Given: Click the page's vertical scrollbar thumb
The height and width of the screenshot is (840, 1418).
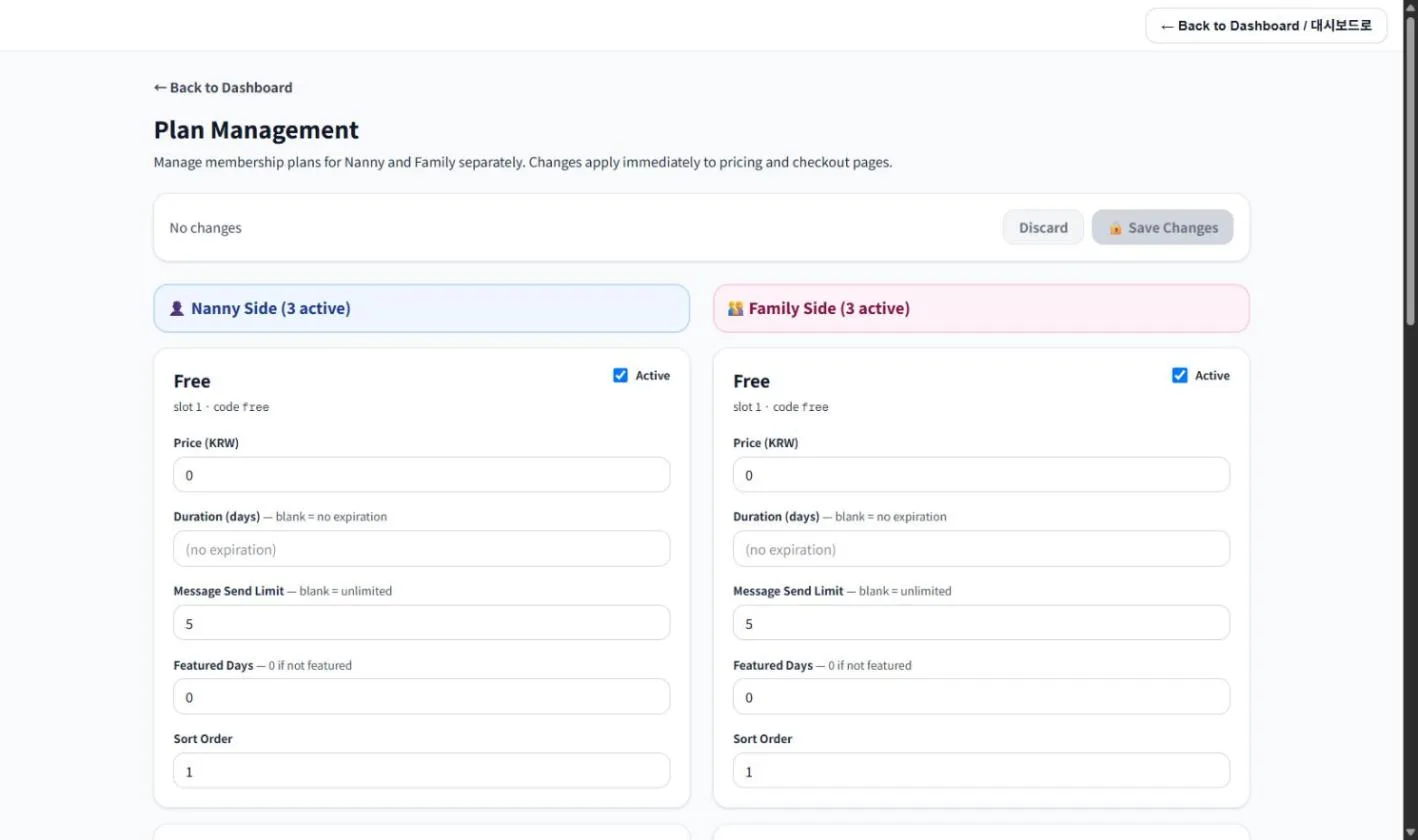Looking at the screenshot, I should tap(1410, 170).
